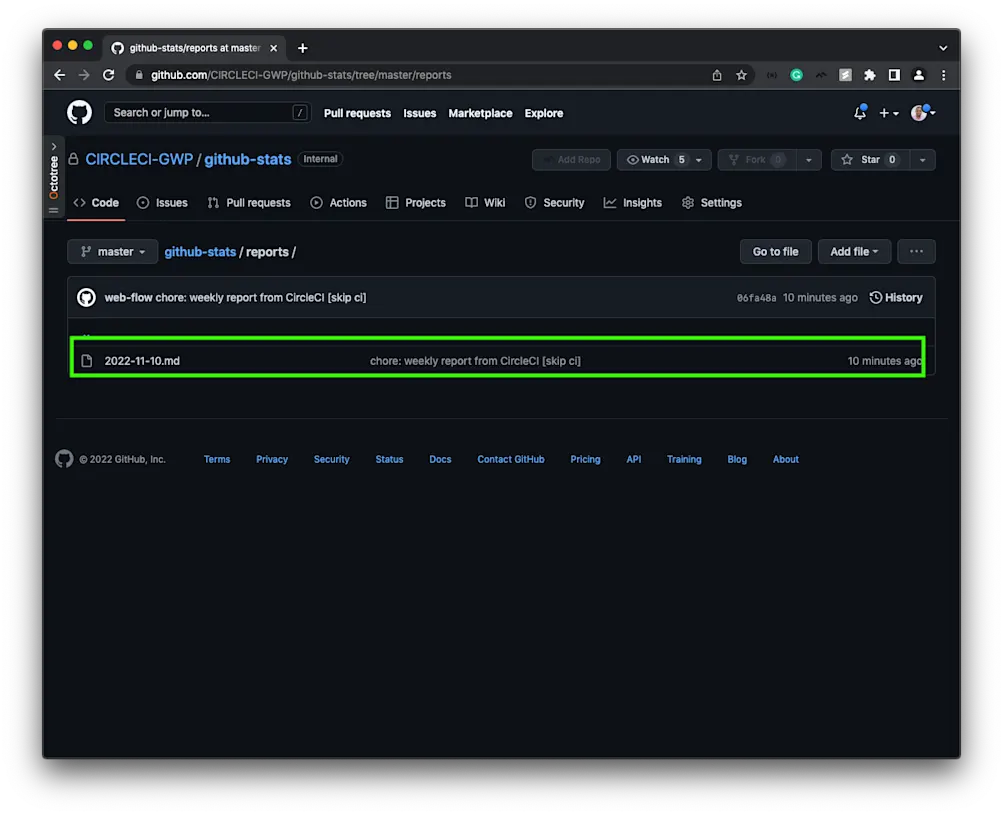Viewport: 1003px width, 815px height.
Task: Expand the tab search chevron
Action: pos(943,48)
